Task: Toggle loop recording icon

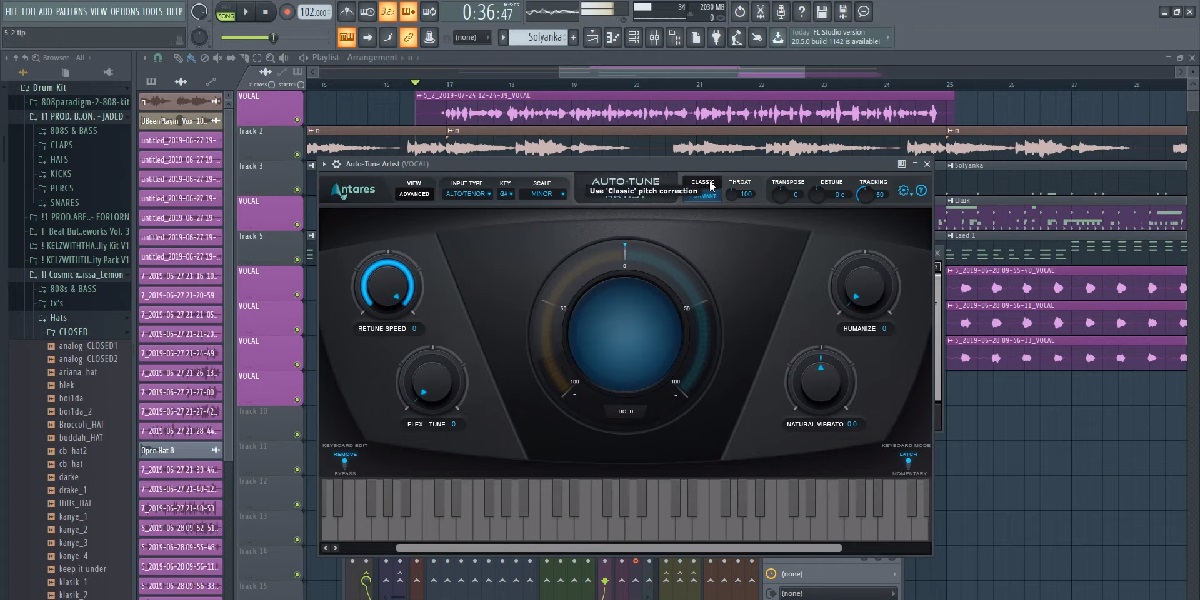Action: 429,12
